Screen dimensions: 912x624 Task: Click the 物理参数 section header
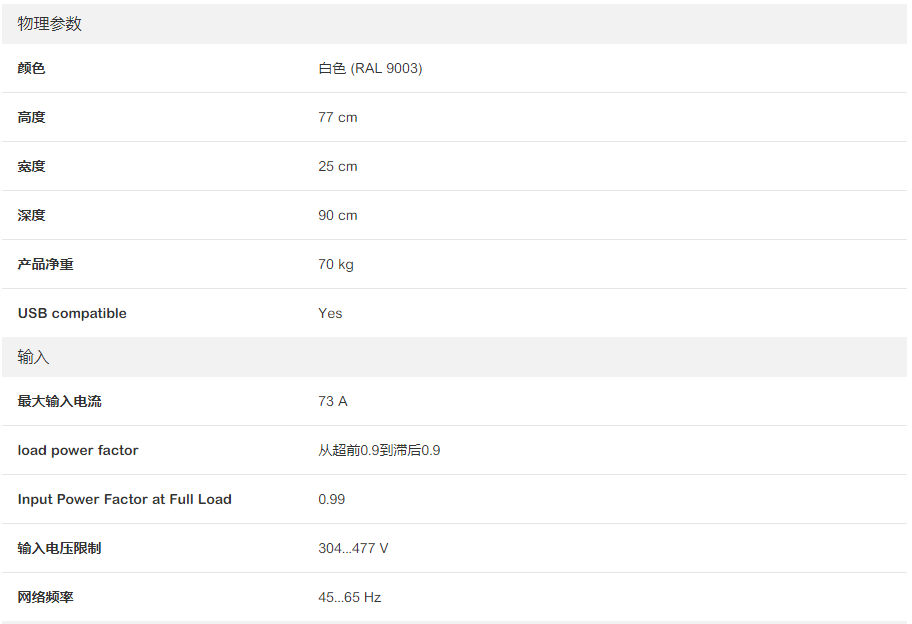click(x=50, y=24)
